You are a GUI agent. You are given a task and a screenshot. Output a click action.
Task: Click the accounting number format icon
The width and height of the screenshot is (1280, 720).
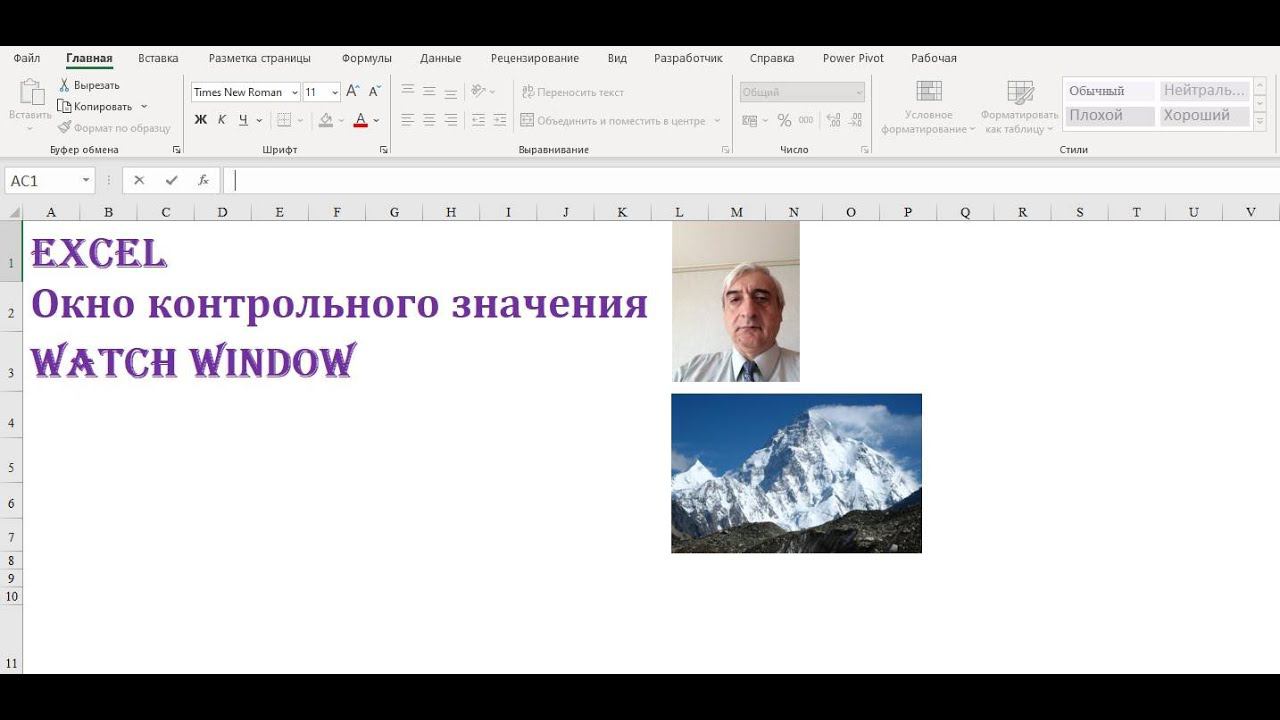tap(751, 120)
